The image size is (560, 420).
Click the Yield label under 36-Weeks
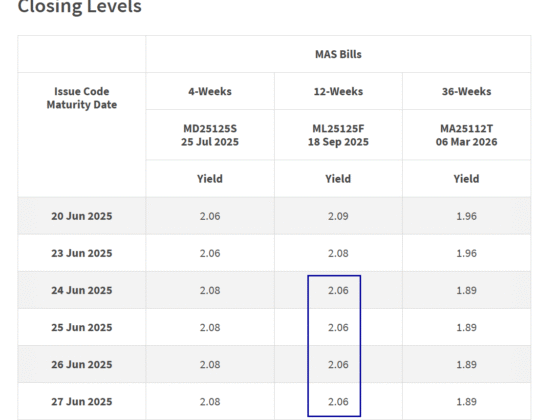[x=466, y=179]
